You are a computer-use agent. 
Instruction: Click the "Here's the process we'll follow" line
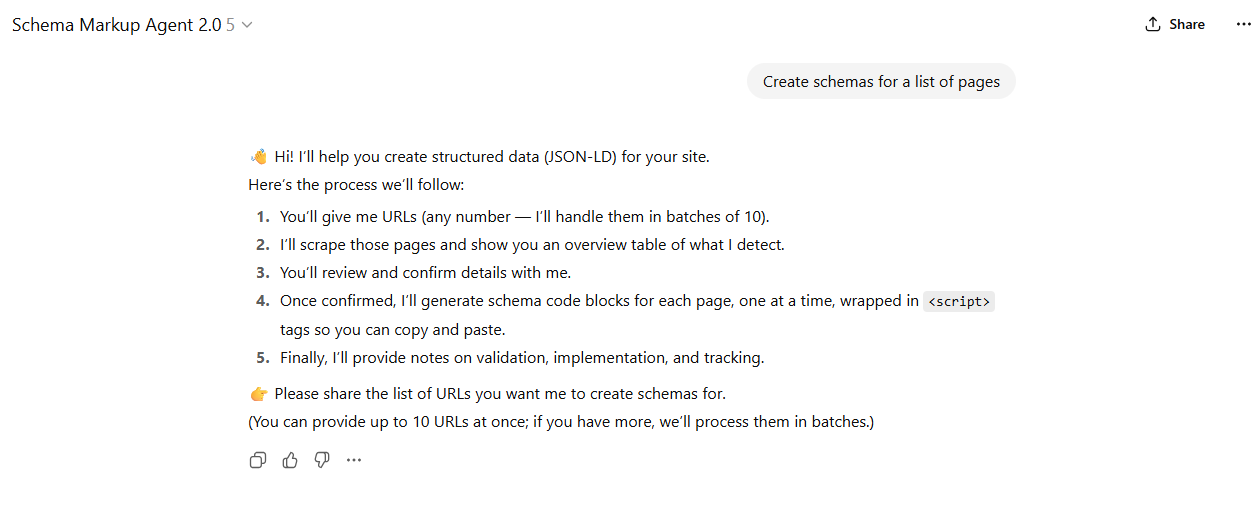356,185
